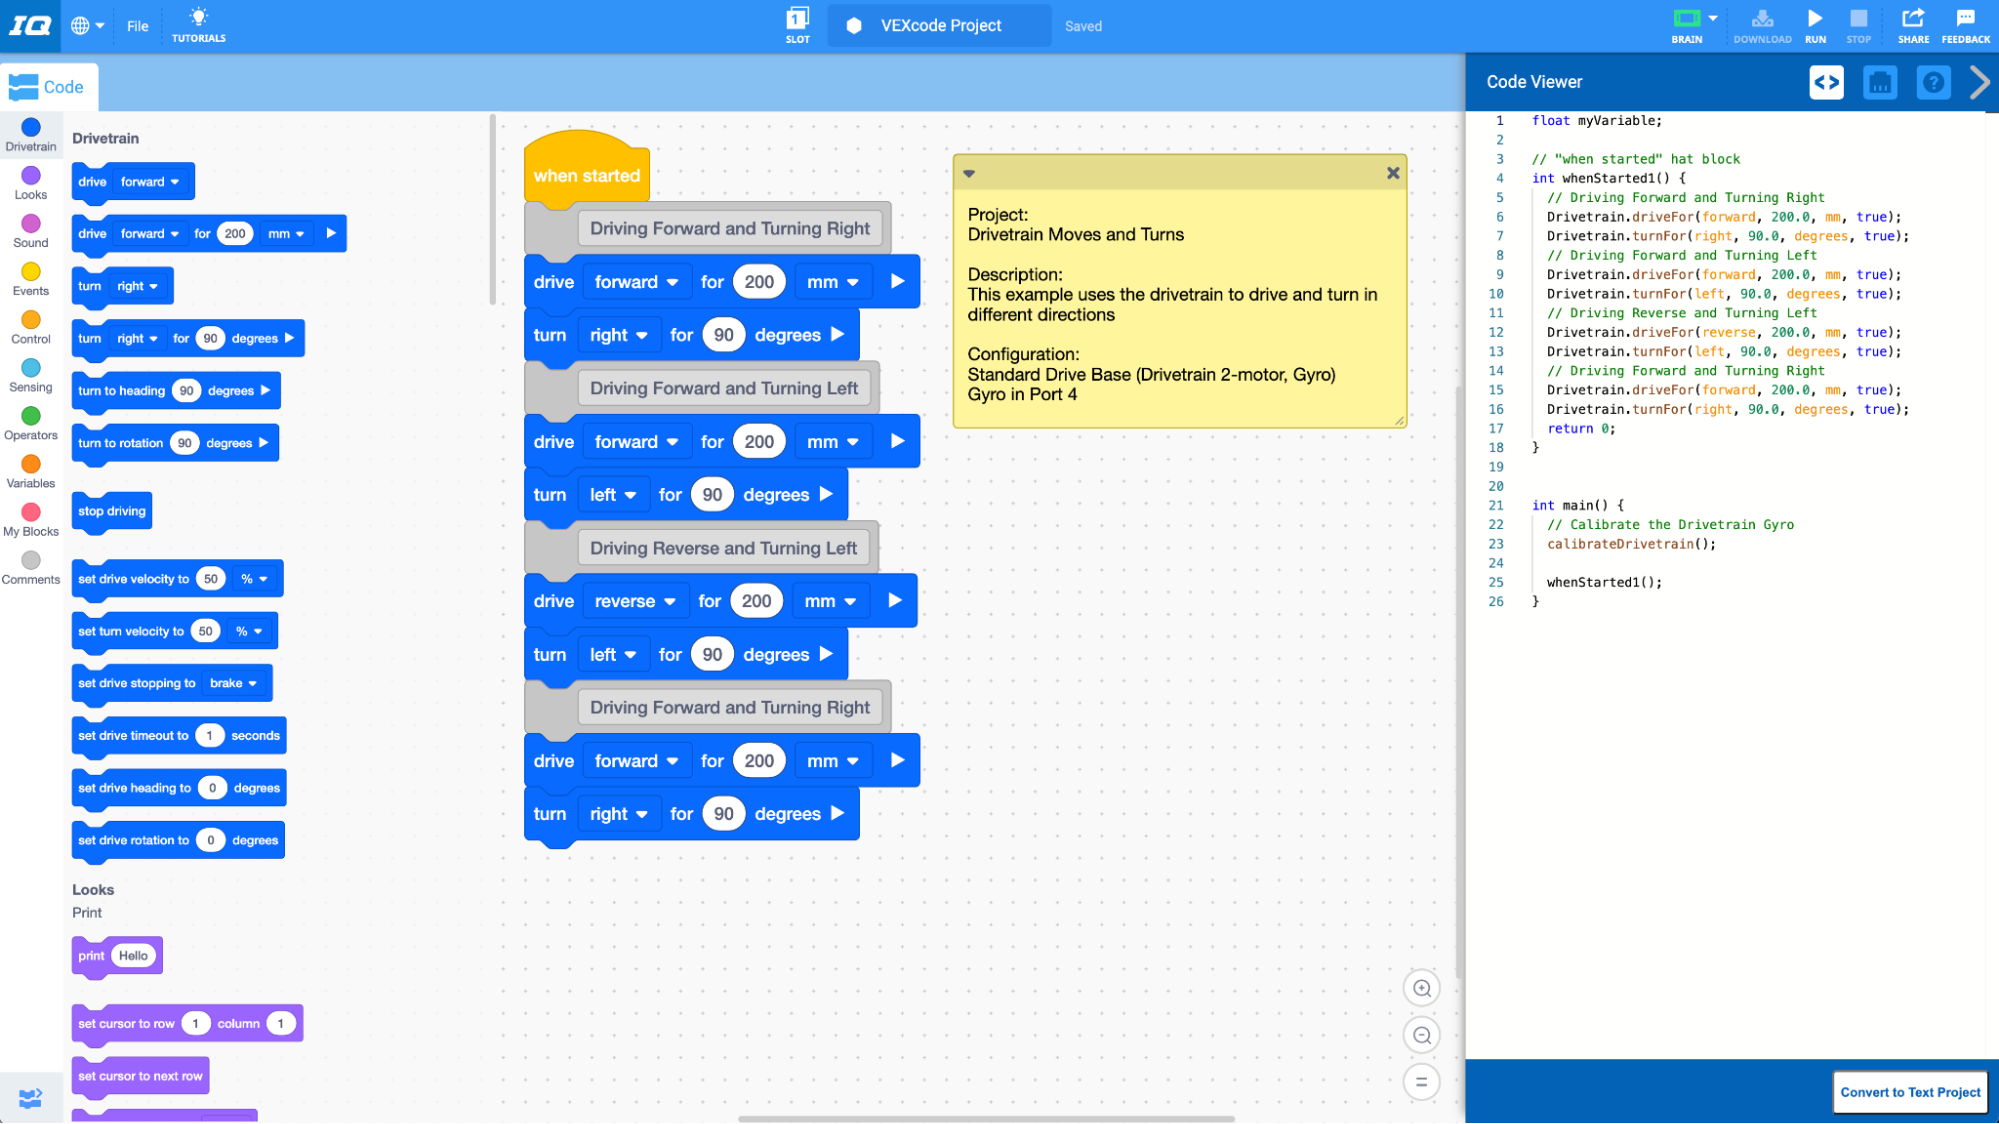Download the project to the robot
The image size is (1999, 1124).
click(x=1761, y=25)
